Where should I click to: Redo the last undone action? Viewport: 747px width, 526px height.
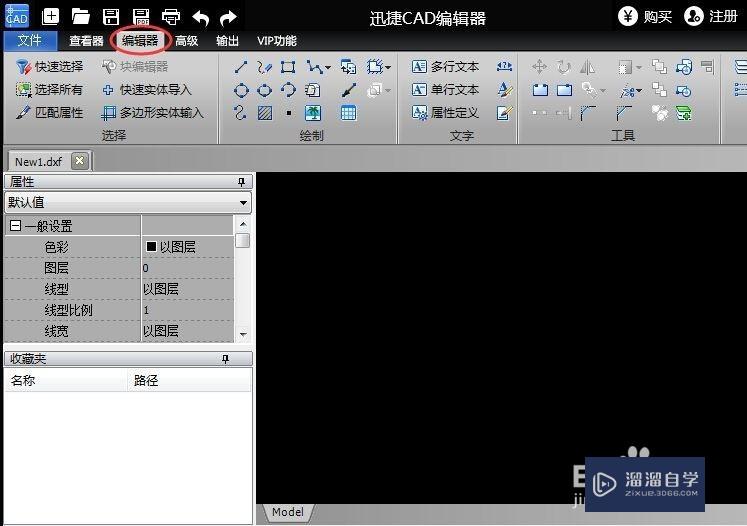[229, 18]
